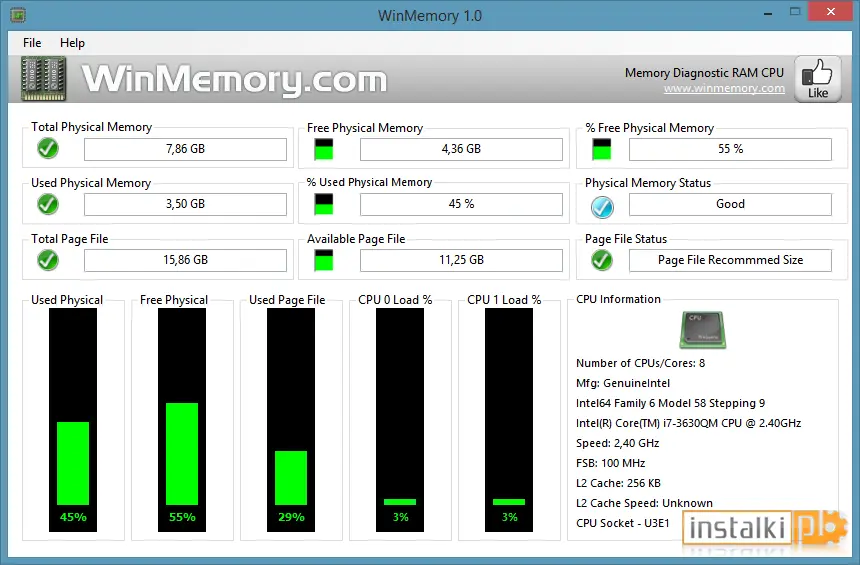This screenshot has height=565, width=860.
Task: Close the WinMemory window
Action: 831,12
